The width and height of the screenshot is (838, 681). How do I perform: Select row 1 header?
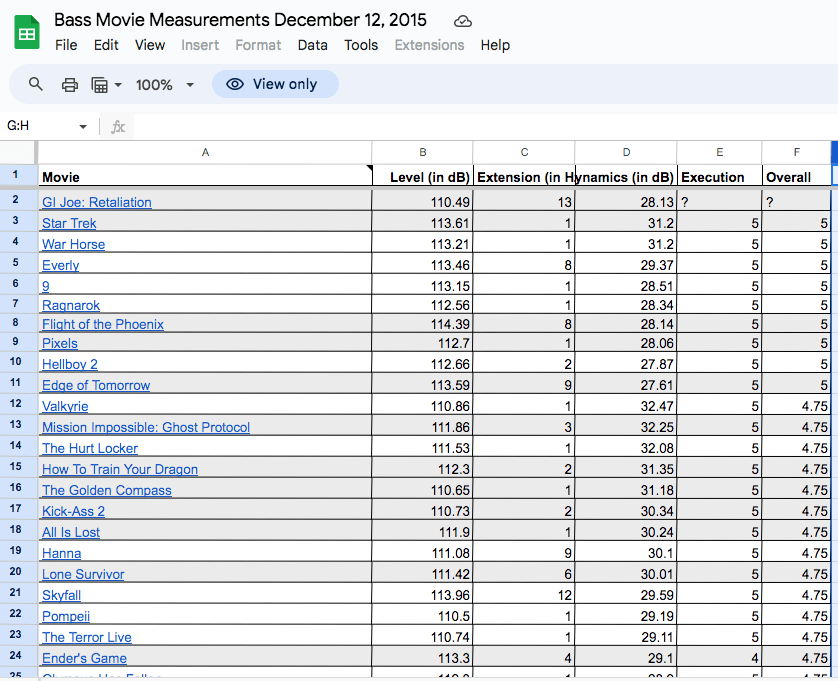(15, 174)
